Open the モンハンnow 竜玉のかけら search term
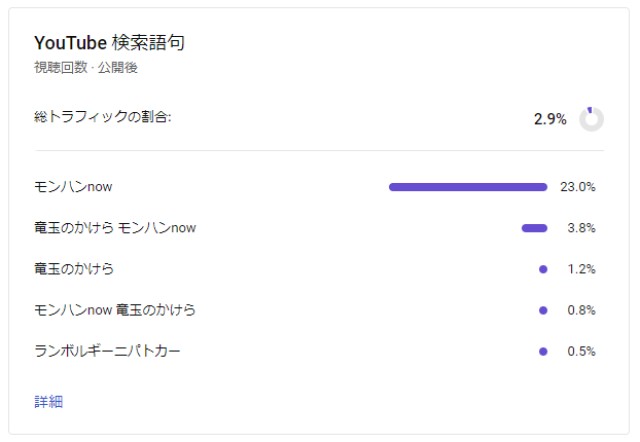Viewport: 640px width, 442px height. click(x=115, y=310)
